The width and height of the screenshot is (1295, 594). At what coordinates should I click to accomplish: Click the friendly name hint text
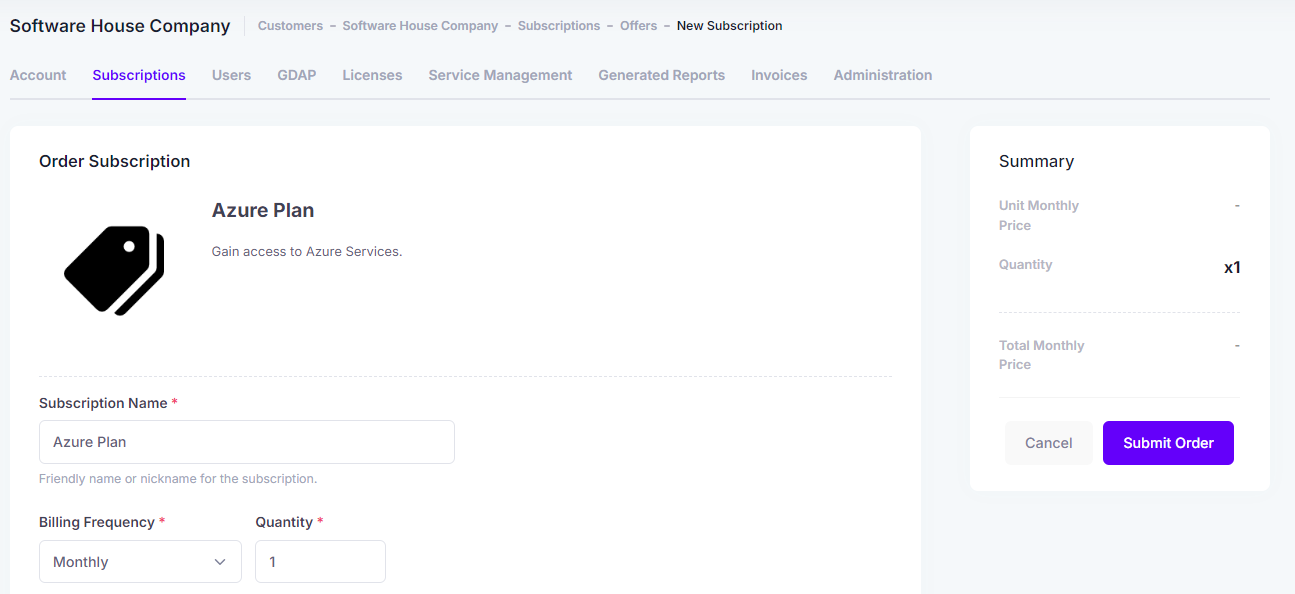tap(178, 479)
